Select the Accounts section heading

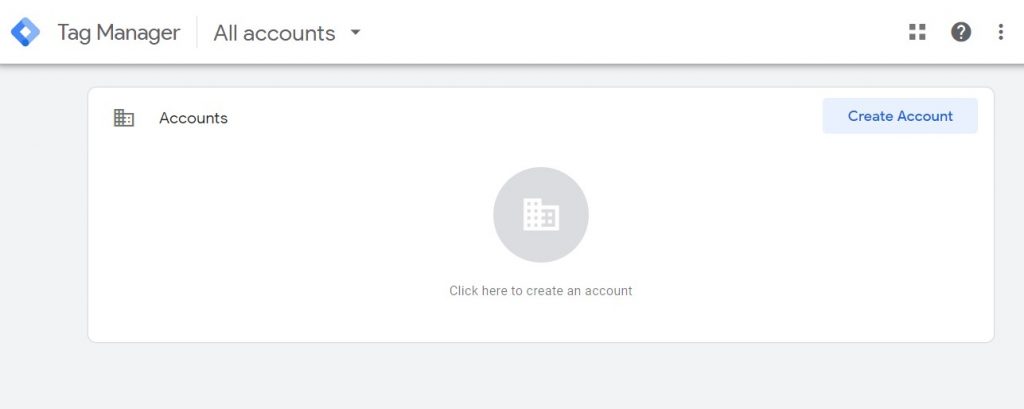[193, 118]
